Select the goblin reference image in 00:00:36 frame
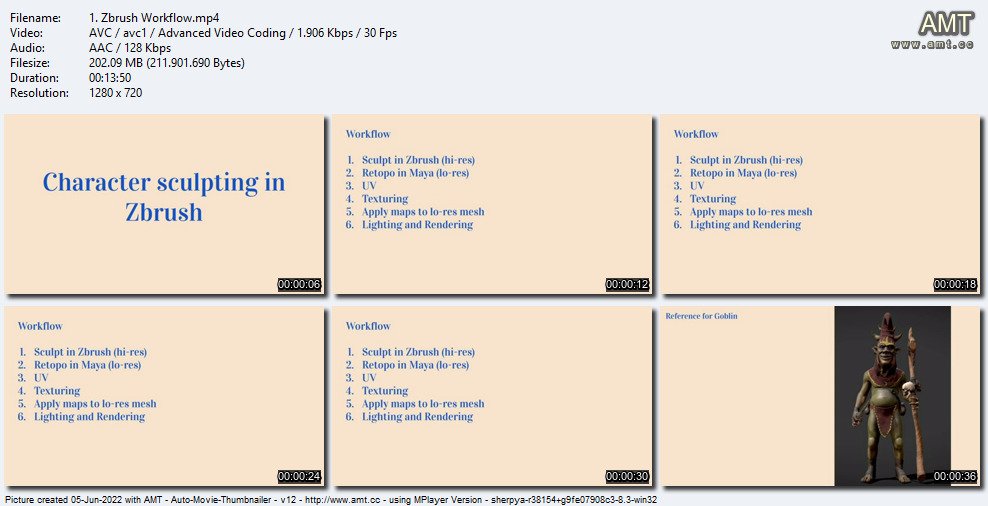The width and height of the screenshot is (988, 506). click(x=892, y=396)
